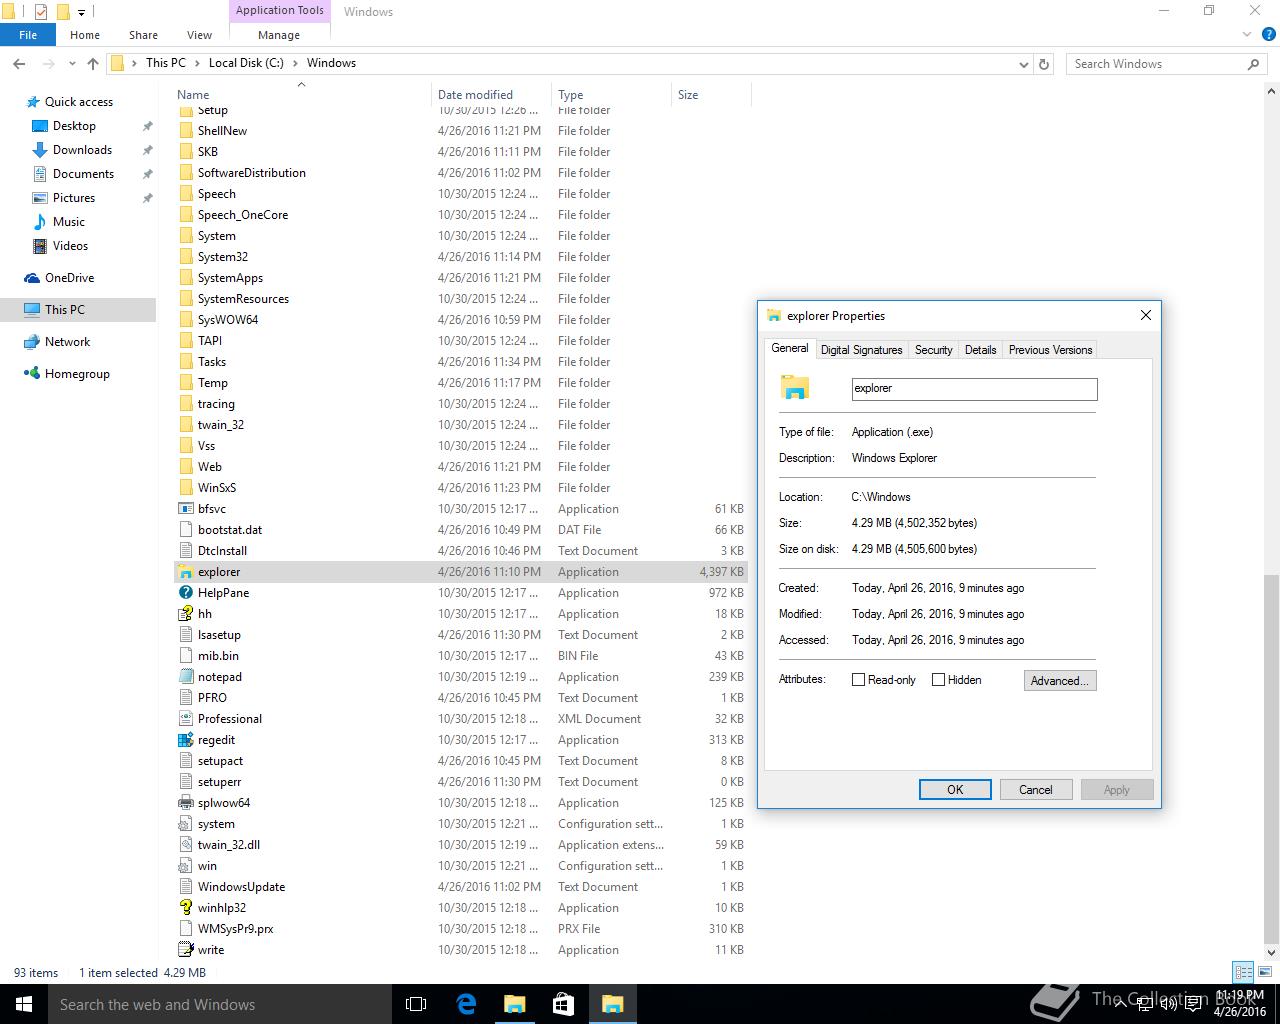Viewport: 1280px width, 1024px height.
Task: Click the search magnifier icon
Action: tap(1253, 63)
